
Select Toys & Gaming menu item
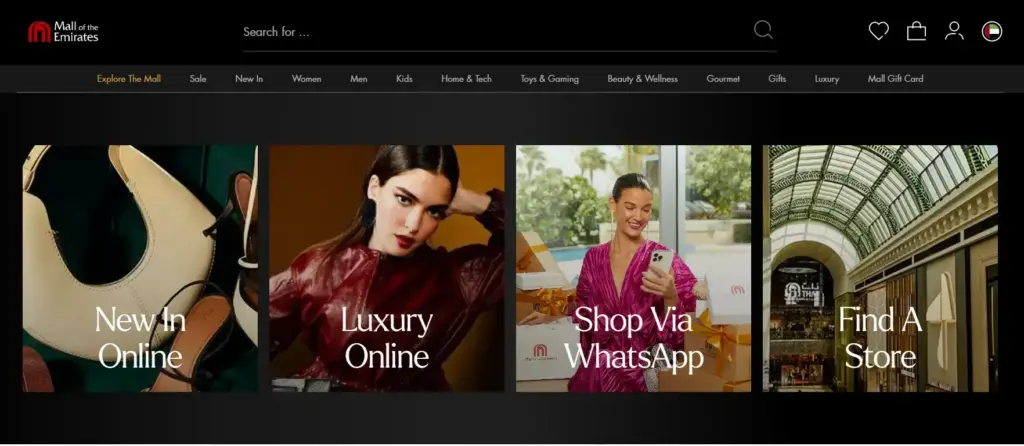(x=549, y=79)
